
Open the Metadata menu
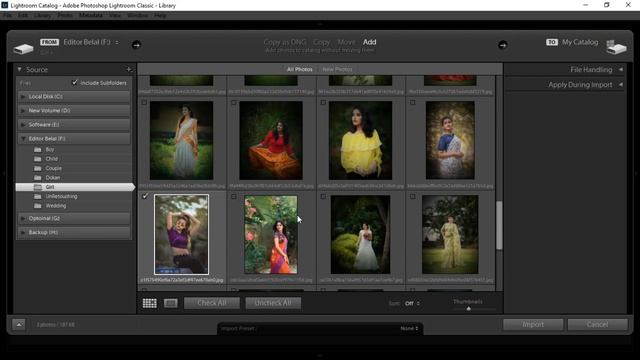[x=91, y=15]
